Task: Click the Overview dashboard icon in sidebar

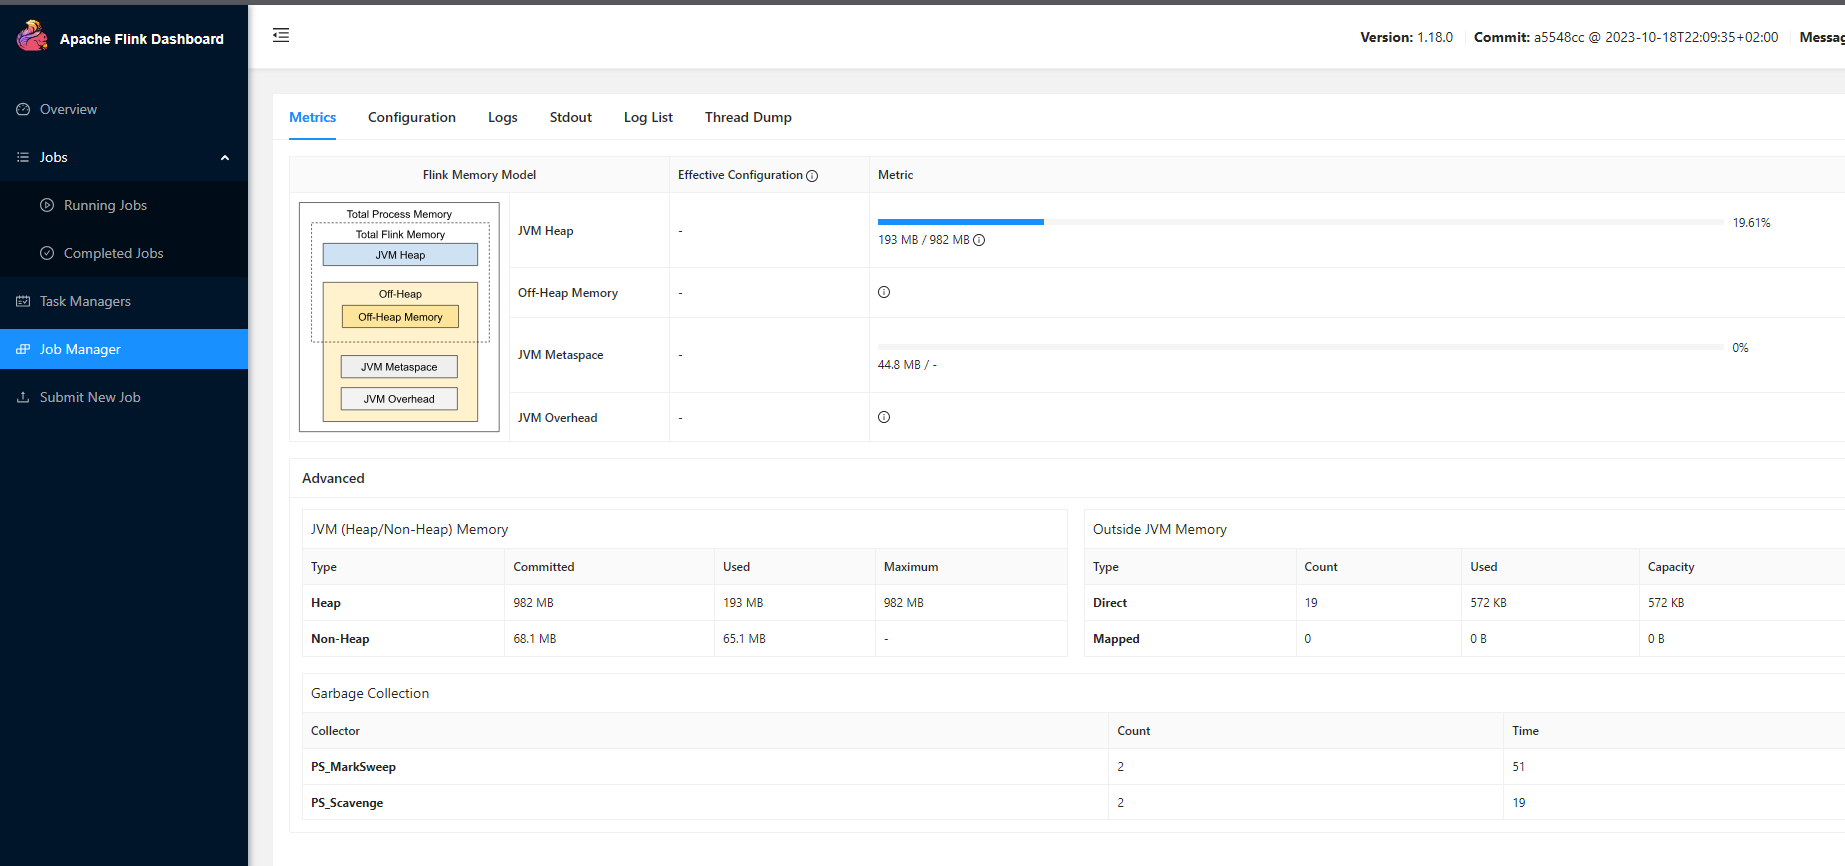Action: (x=23, y=109)
